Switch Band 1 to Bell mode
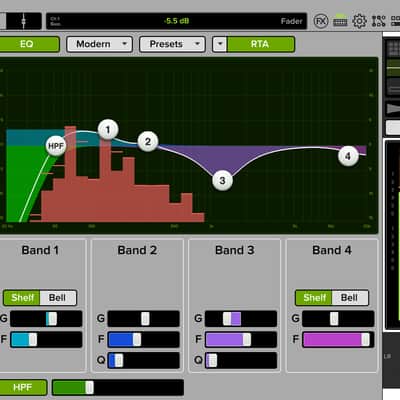The height and width of the screenshot is (400, 400). tap(58, 298)
